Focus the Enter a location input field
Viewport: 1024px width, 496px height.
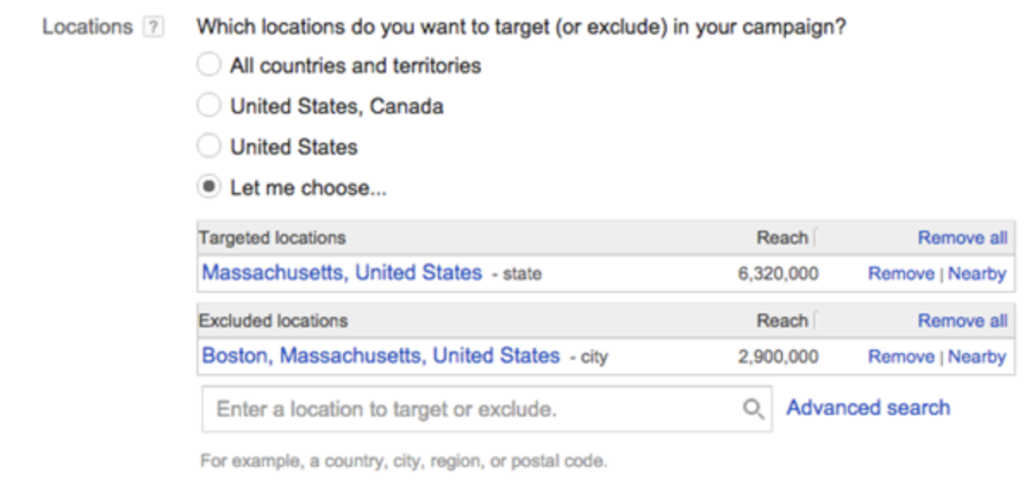pyautogui.click(x=487, y=409)
